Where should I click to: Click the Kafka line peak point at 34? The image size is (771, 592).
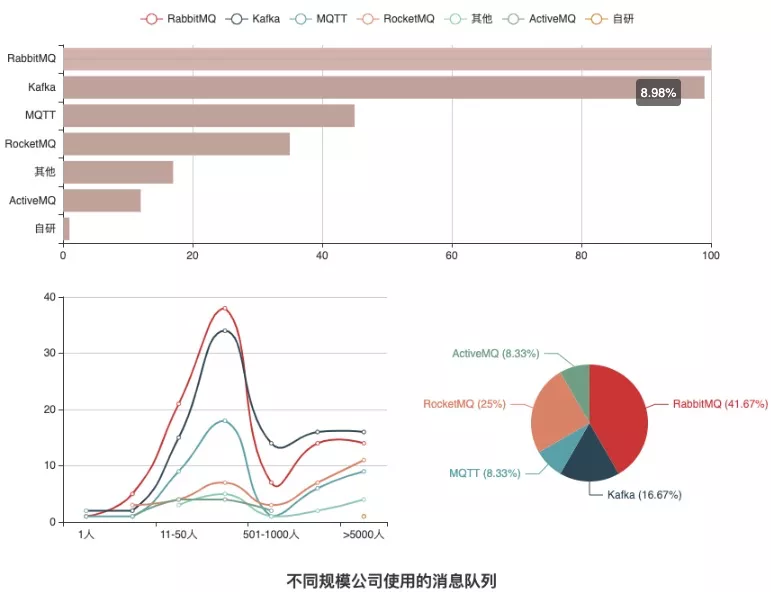click(225, 330)
